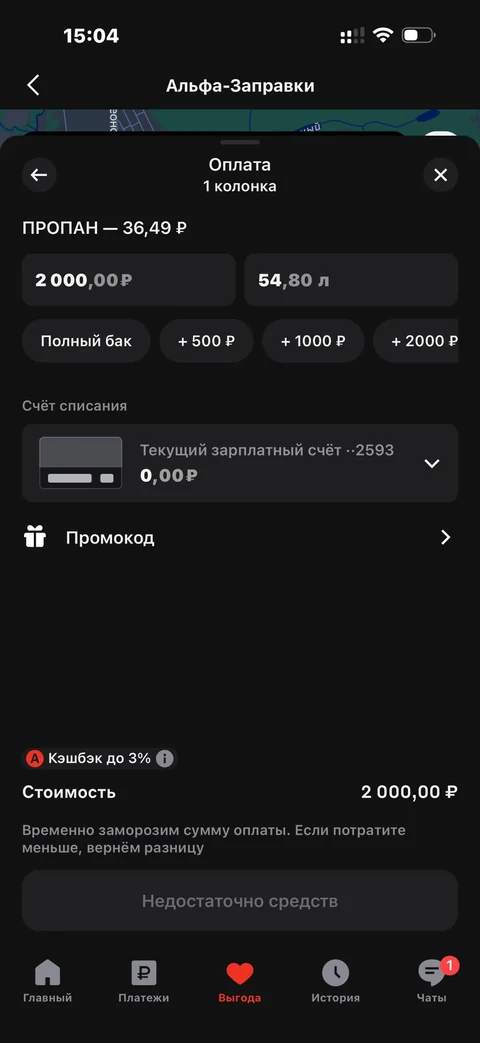480x1043 pixels.
Task: Choose the Полный бак option
Action: [x=86, y=341]
